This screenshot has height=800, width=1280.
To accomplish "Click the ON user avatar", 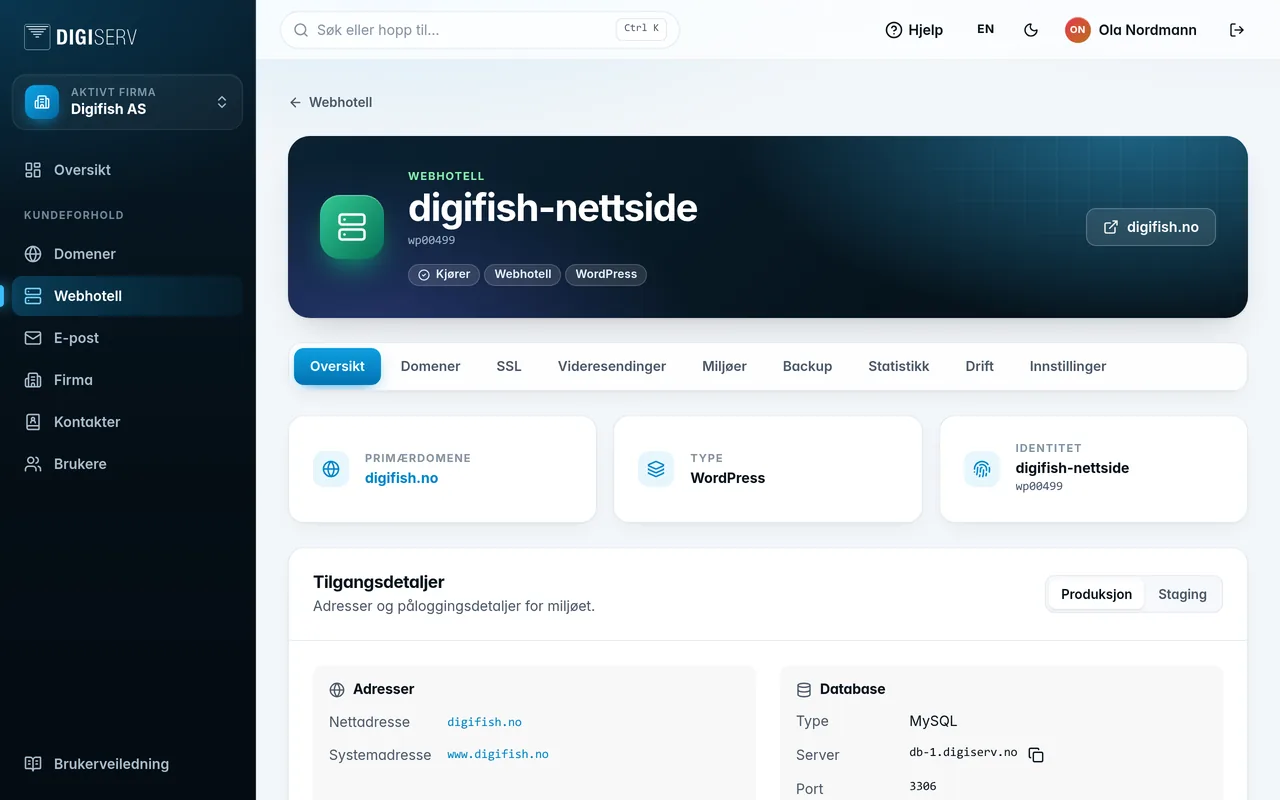I will coord(1077,30).
